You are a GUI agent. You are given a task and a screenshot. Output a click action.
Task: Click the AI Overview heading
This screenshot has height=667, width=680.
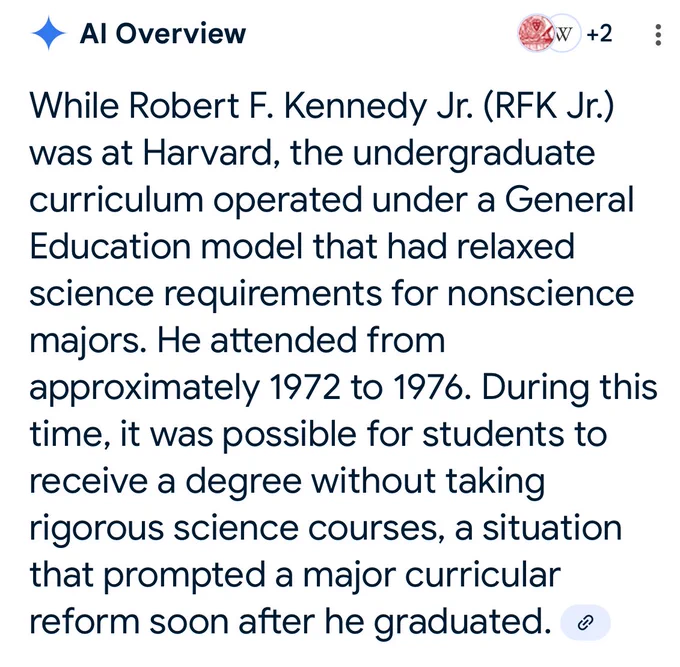pyautogui.click(x=163, y=33)
